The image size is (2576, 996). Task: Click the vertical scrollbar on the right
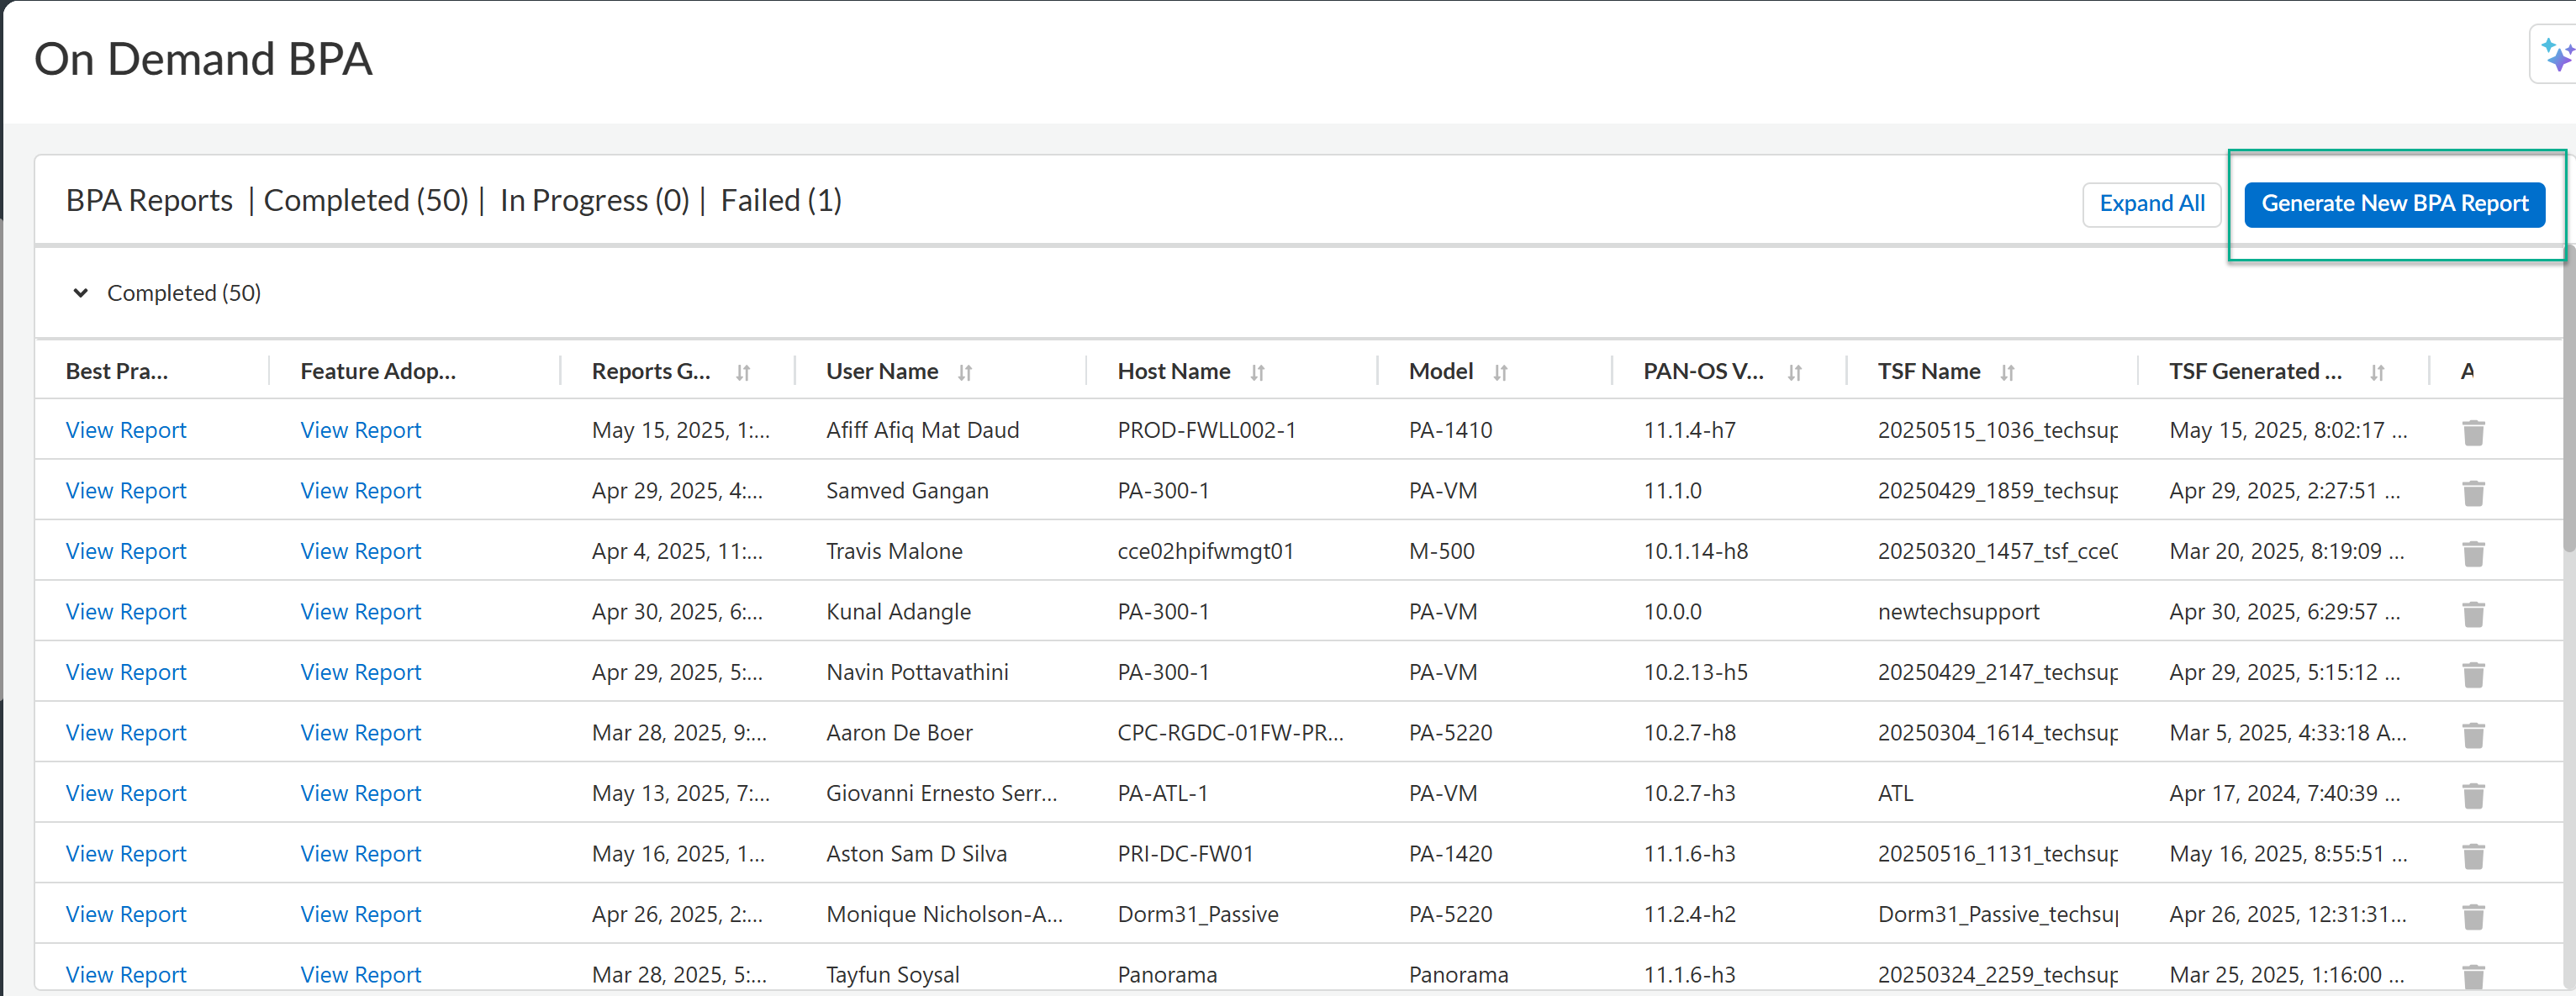tap(2568, 400)
